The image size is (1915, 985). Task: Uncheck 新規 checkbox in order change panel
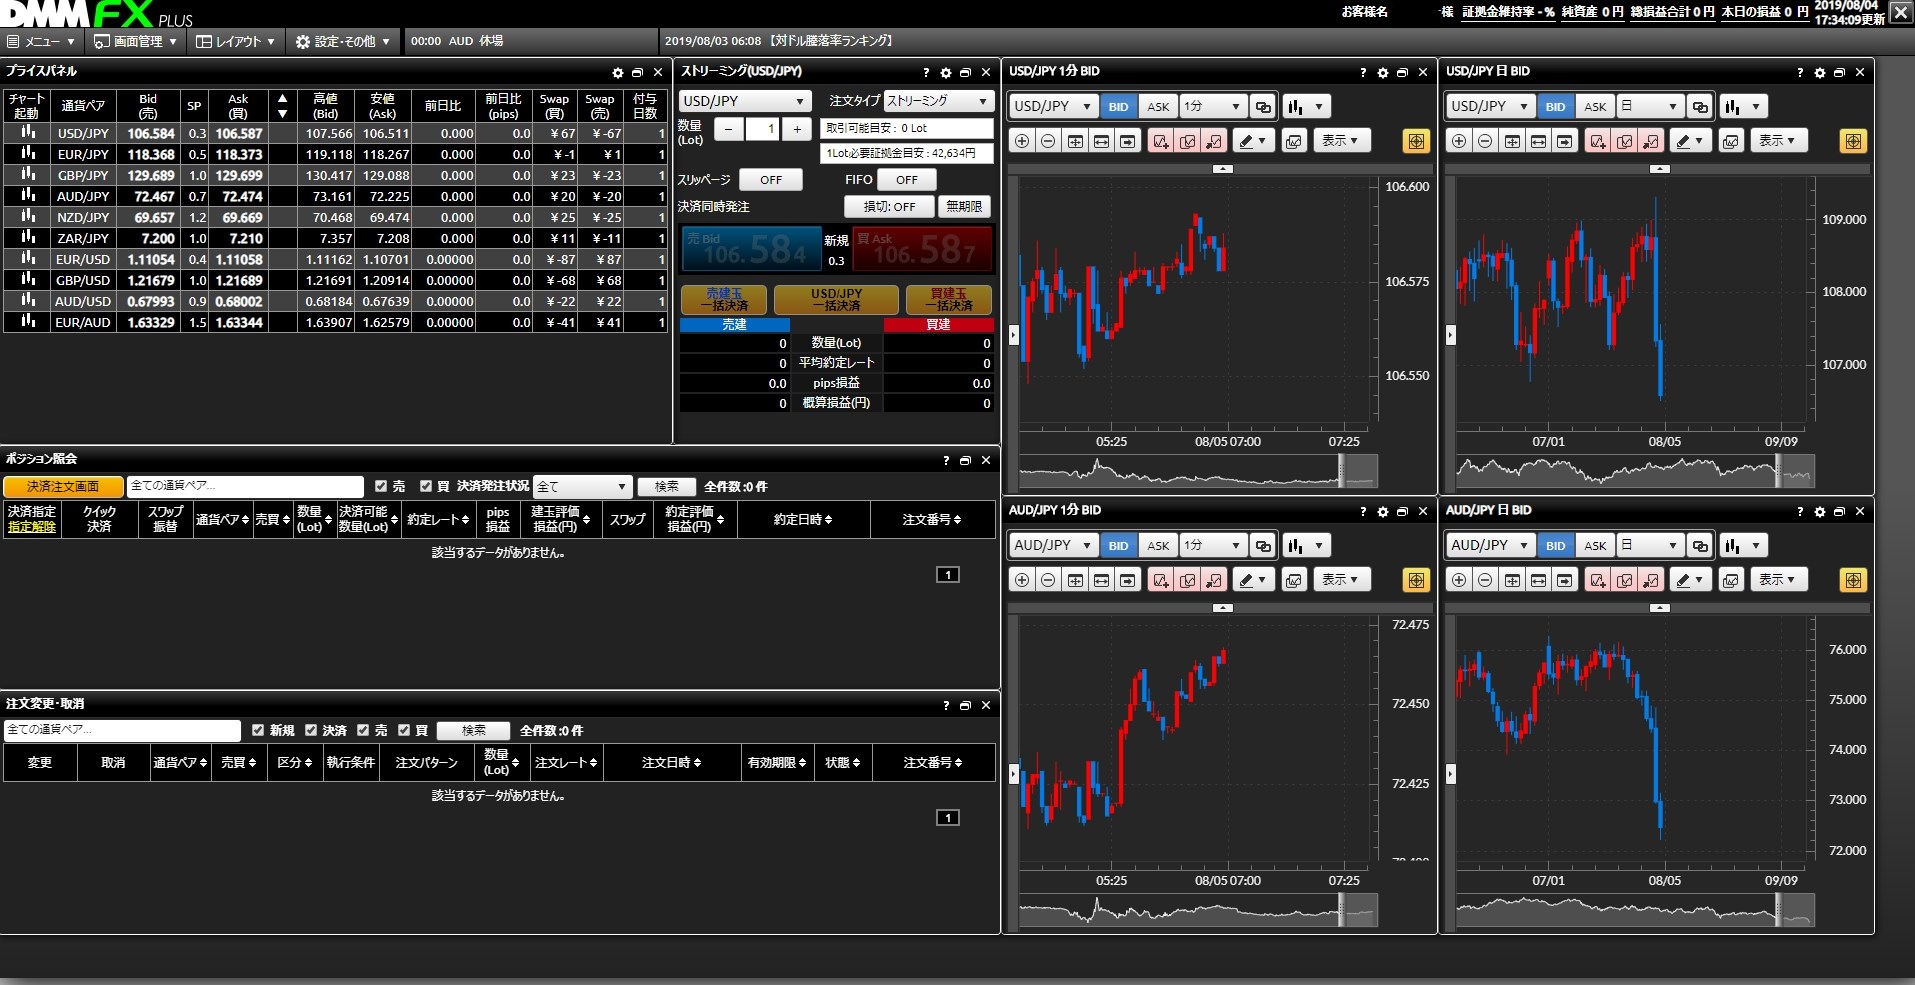pyautogui.click(x=258, y=730)
